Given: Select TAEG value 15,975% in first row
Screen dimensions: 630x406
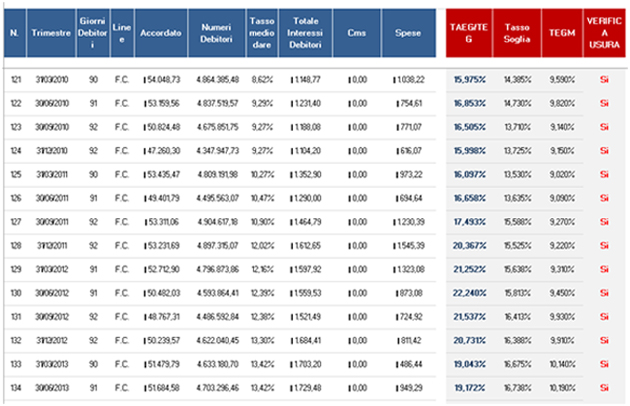Looking at the screenshot, I should pyautogui.click(x=469, y=80).
